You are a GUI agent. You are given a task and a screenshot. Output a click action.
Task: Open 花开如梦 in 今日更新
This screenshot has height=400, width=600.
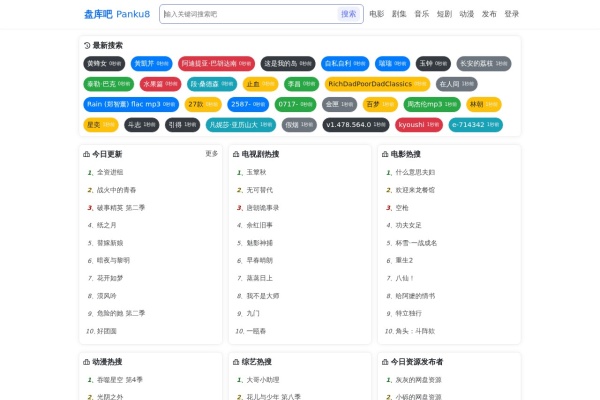(x=110, y=278)
